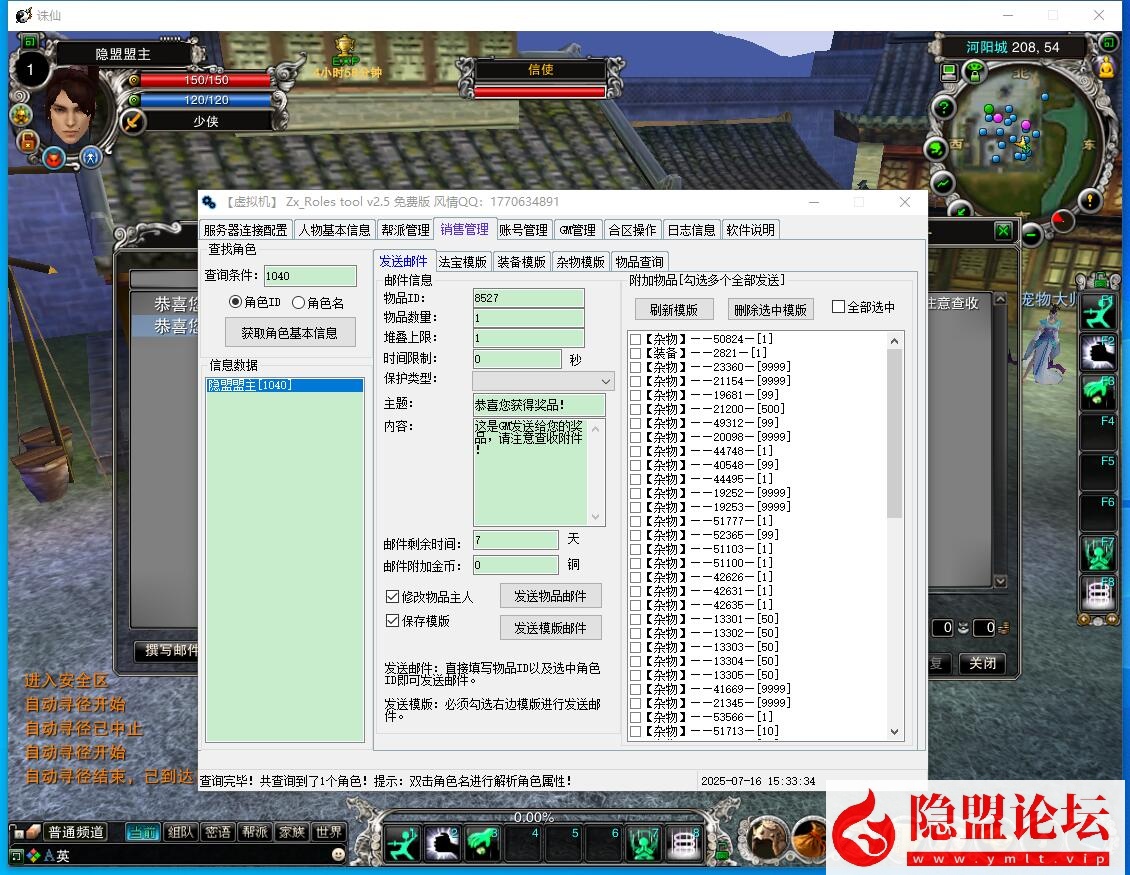1130x875 pixels.
Task: Select the first skill icon in the bottom hotbar
Action: (402, 845)
